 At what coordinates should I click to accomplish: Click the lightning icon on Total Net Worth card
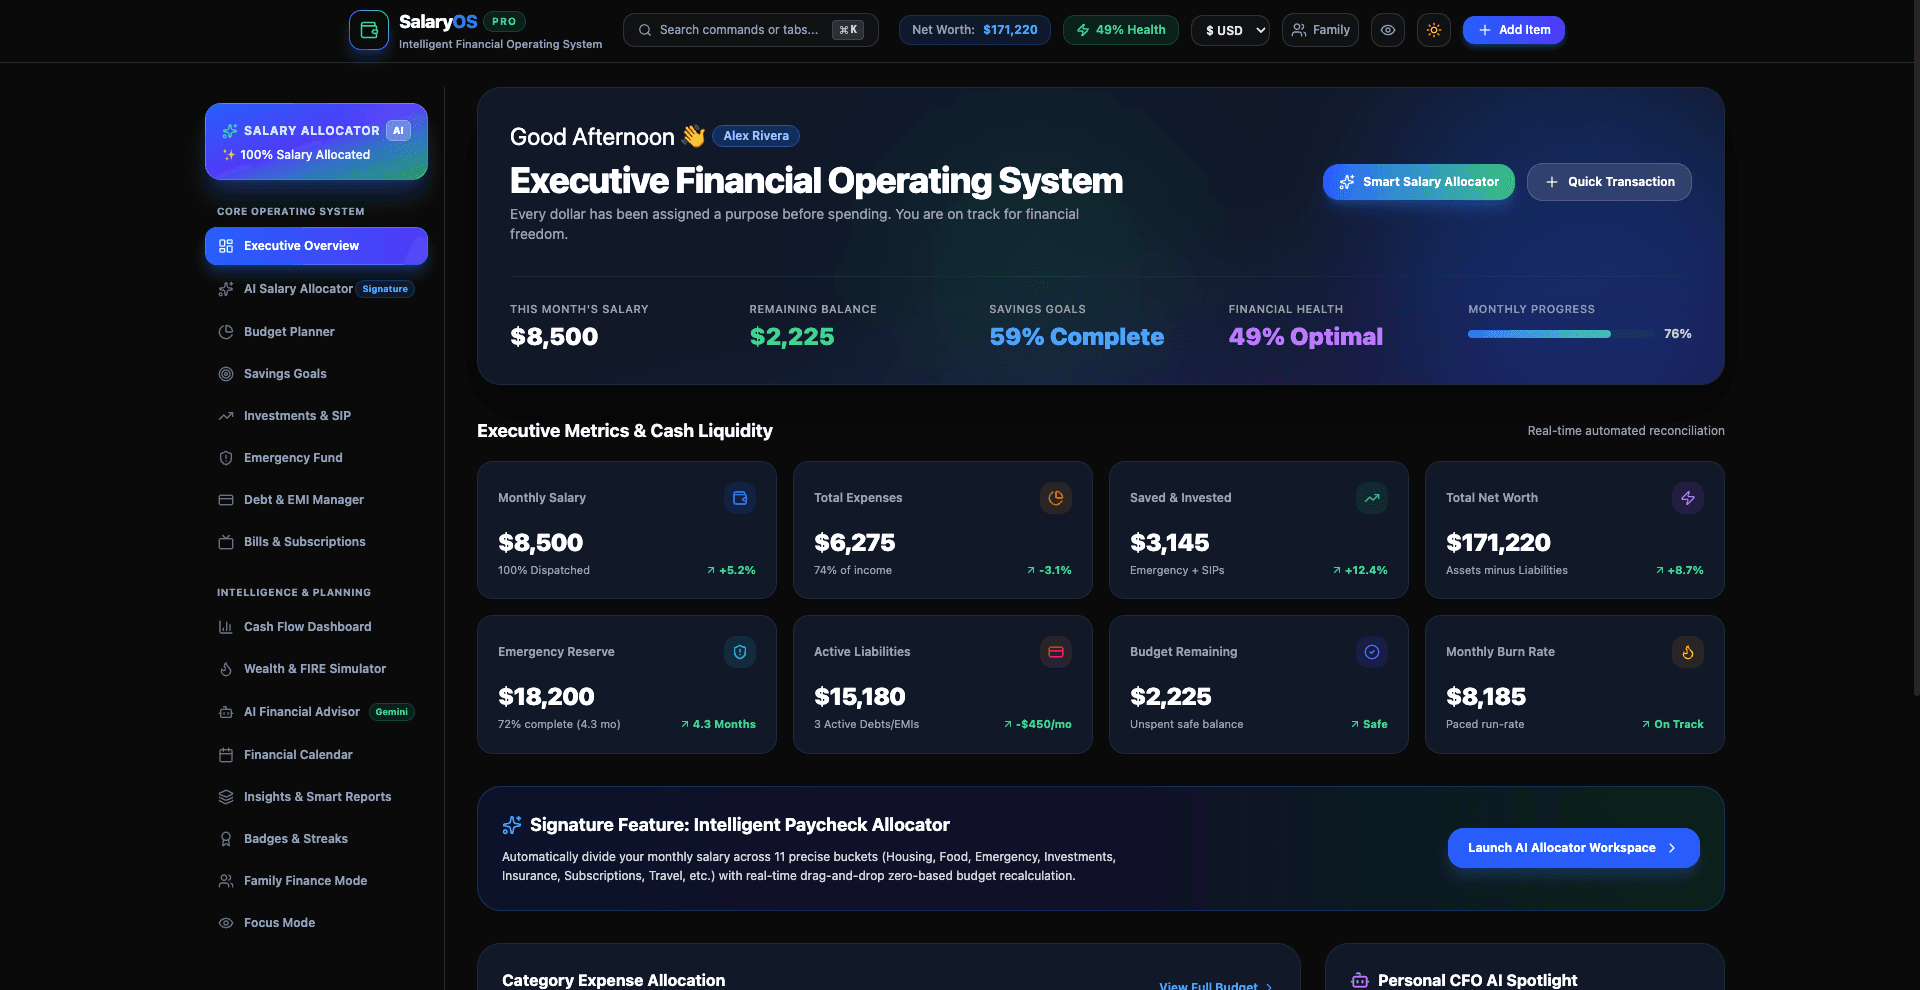coord(1688,498)
